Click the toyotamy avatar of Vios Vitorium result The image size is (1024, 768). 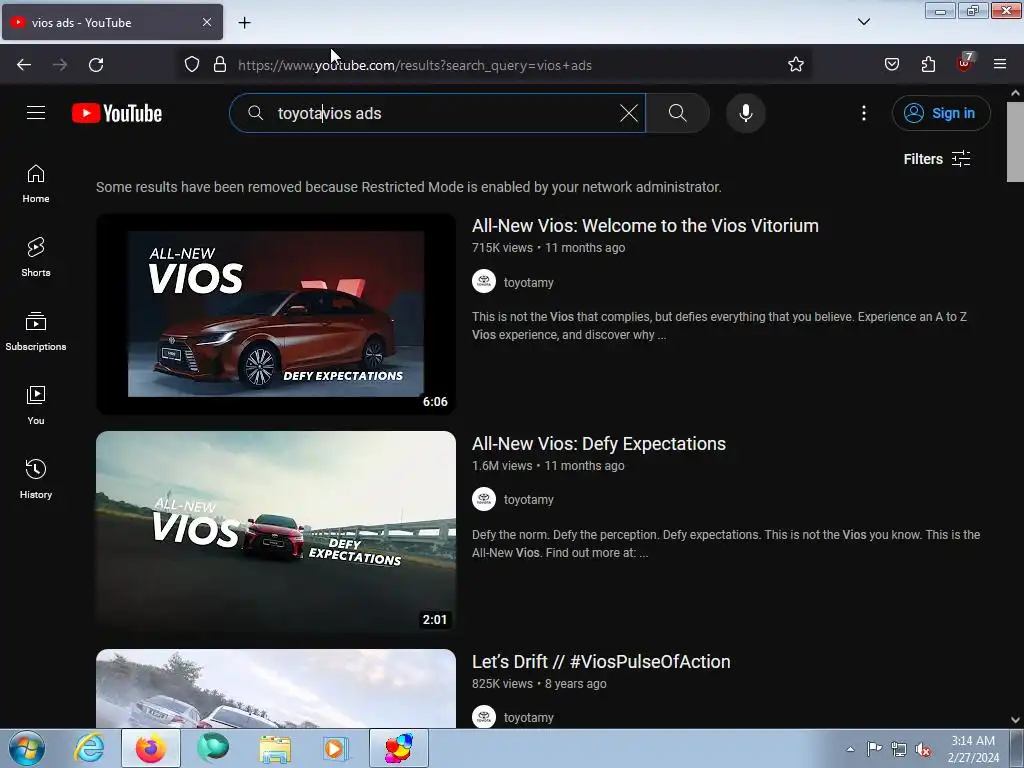484,281
